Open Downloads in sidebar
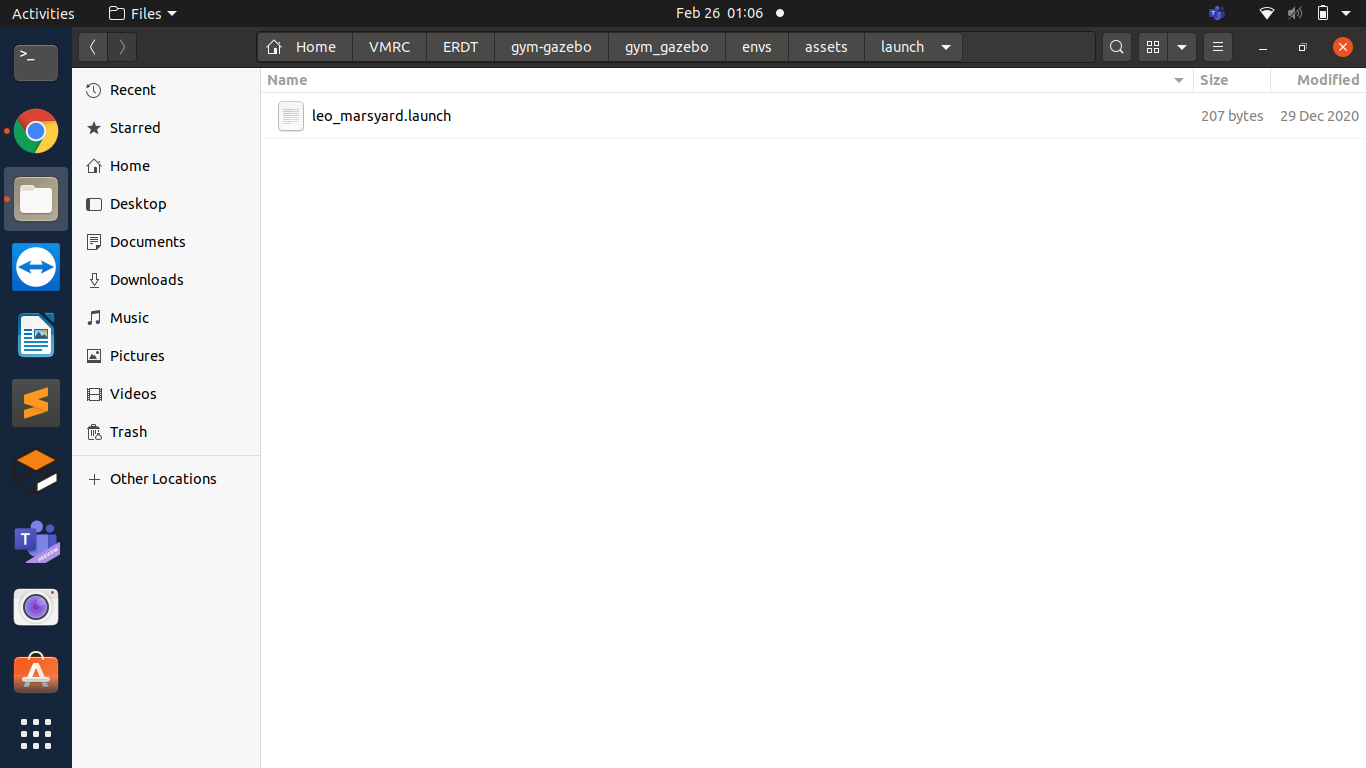The height and width of the screenshot is (768, 1366). (166, 280)
